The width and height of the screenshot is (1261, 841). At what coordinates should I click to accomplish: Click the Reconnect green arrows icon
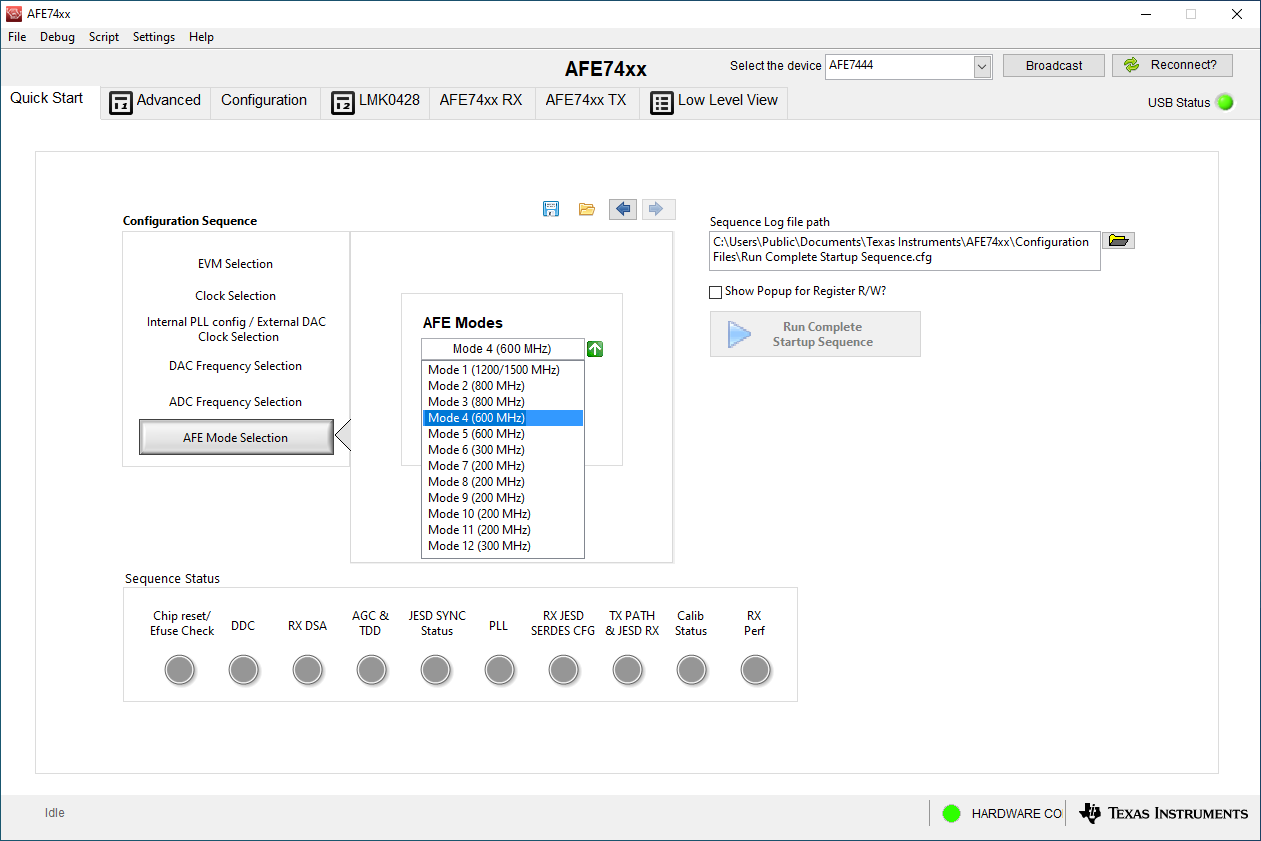1132,65
